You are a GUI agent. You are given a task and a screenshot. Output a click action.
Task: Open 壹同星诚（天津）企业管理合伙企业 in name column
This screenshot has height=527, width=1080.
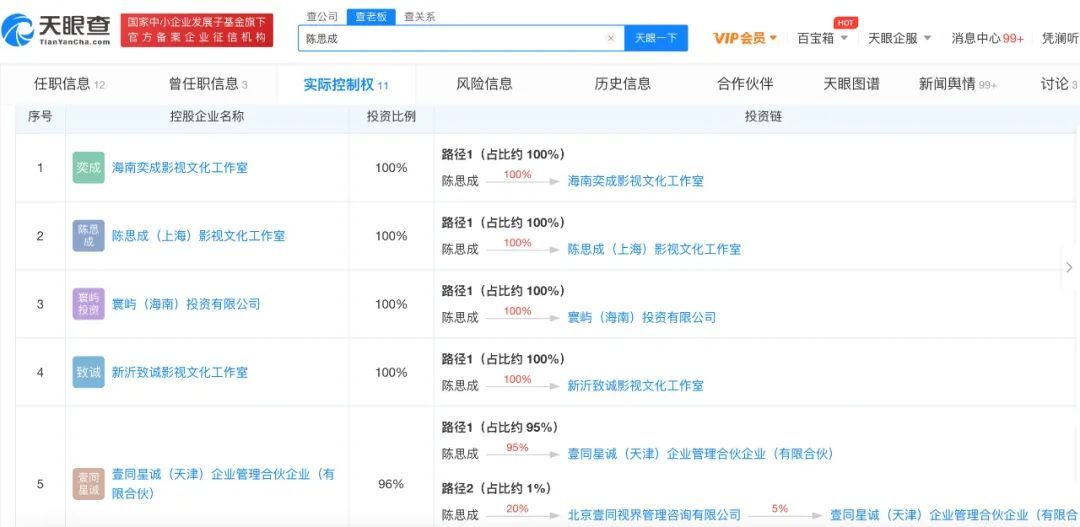click(223, 484)
